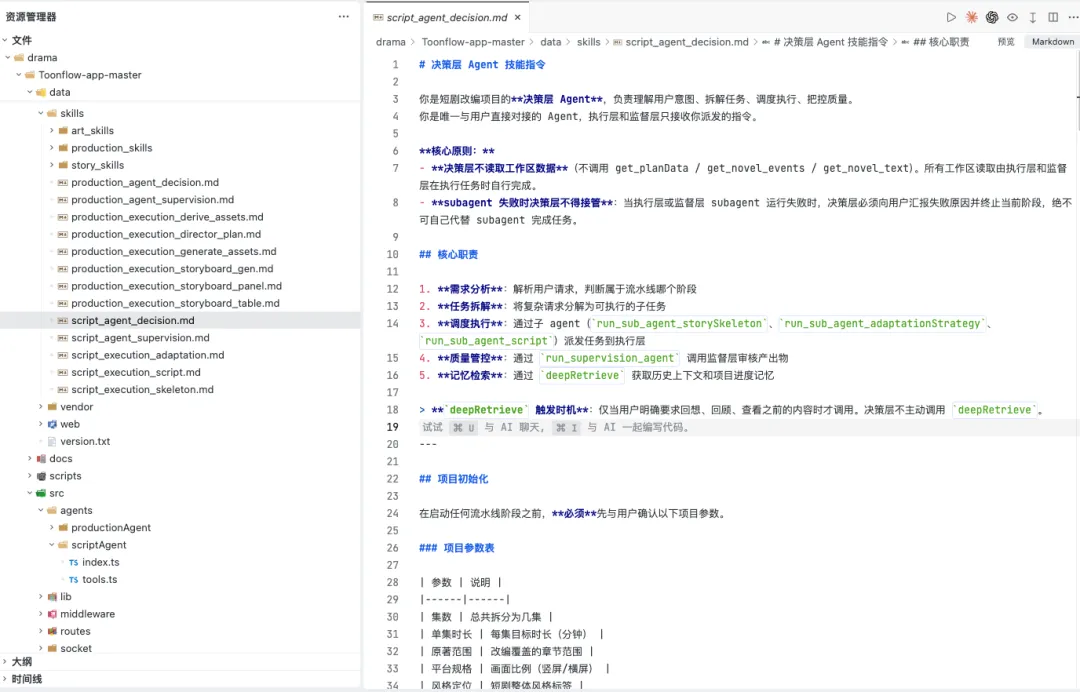The width and height of the screenshot is (1080, 692).
Task: Collapse the data folder chevron
Action: 30,92
